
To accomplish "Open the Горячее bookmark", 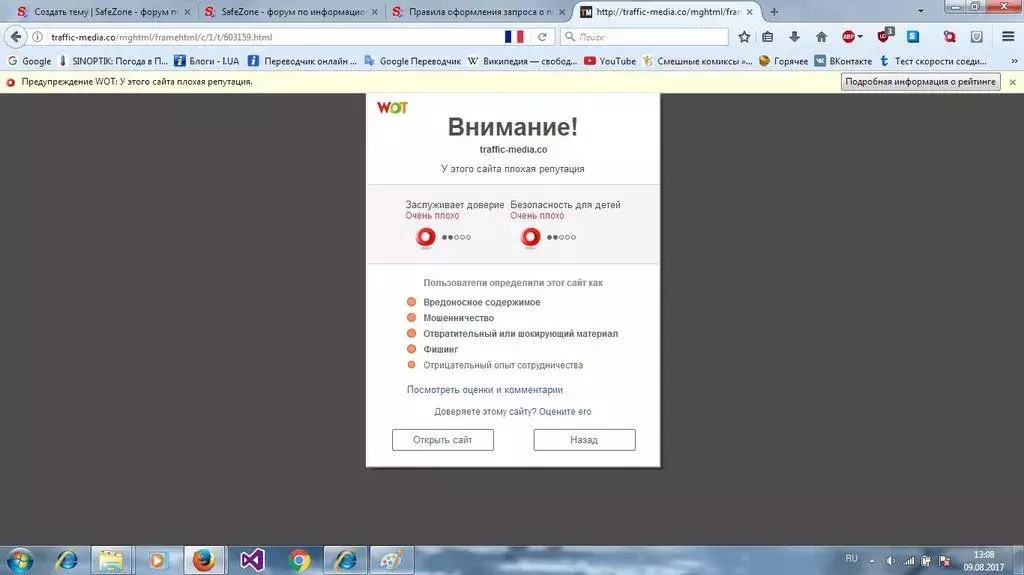I will coord(783,61).
